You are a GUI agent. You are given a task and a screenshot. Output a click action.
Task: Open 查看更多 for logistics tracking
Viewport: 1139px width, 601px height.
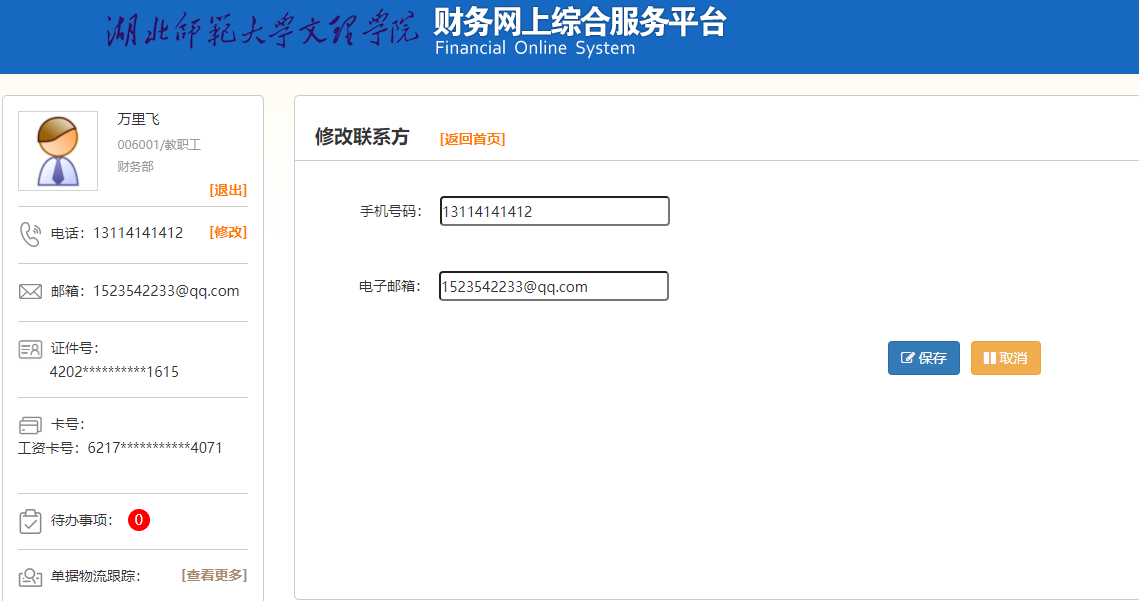pyautogui.click(x=214, y=575)
